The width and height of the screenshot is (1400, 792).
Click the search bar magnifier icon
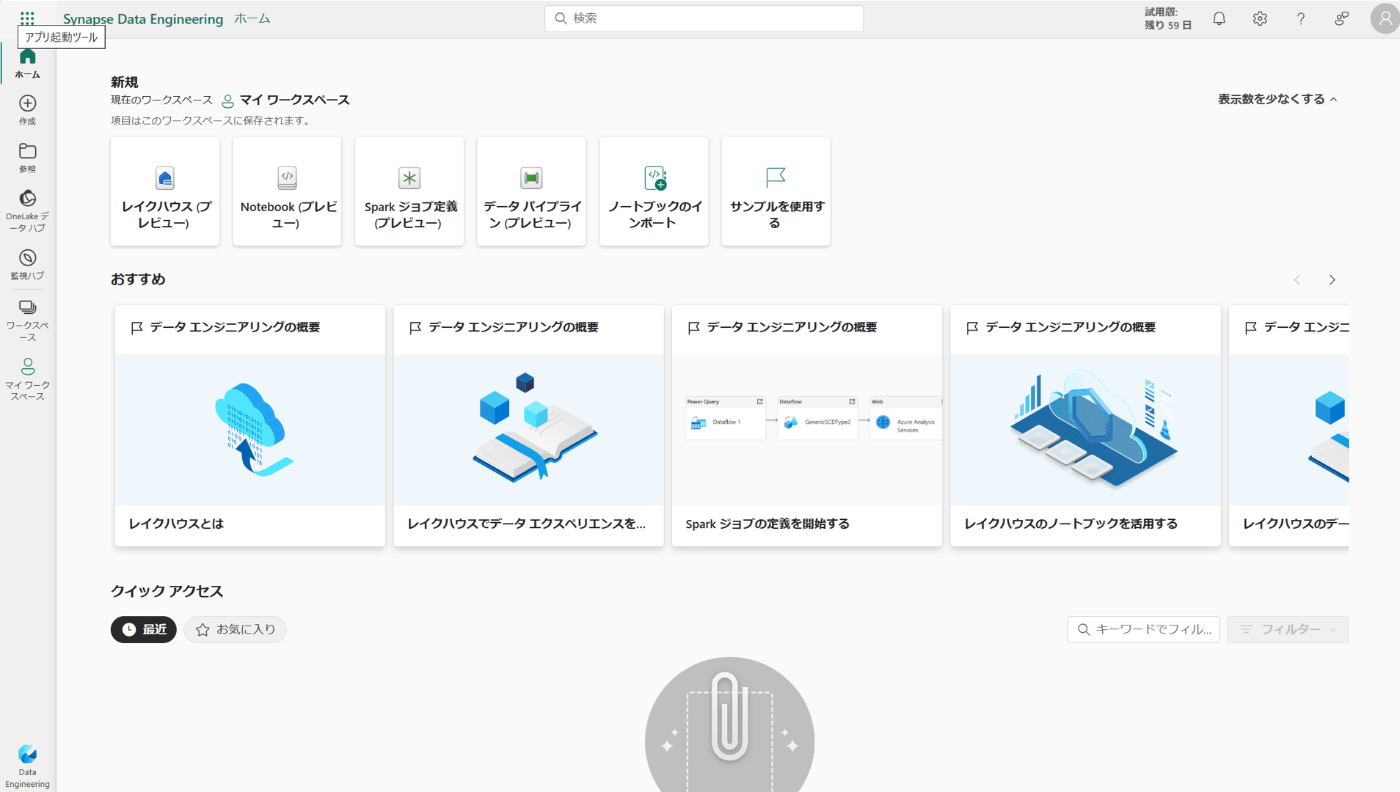point(561,18)
